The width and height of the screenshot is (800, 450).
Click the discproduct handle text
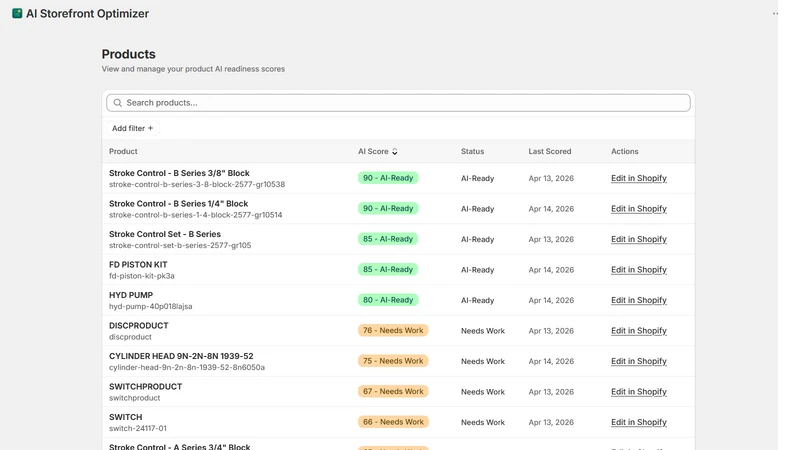click(x=130, y=337)
